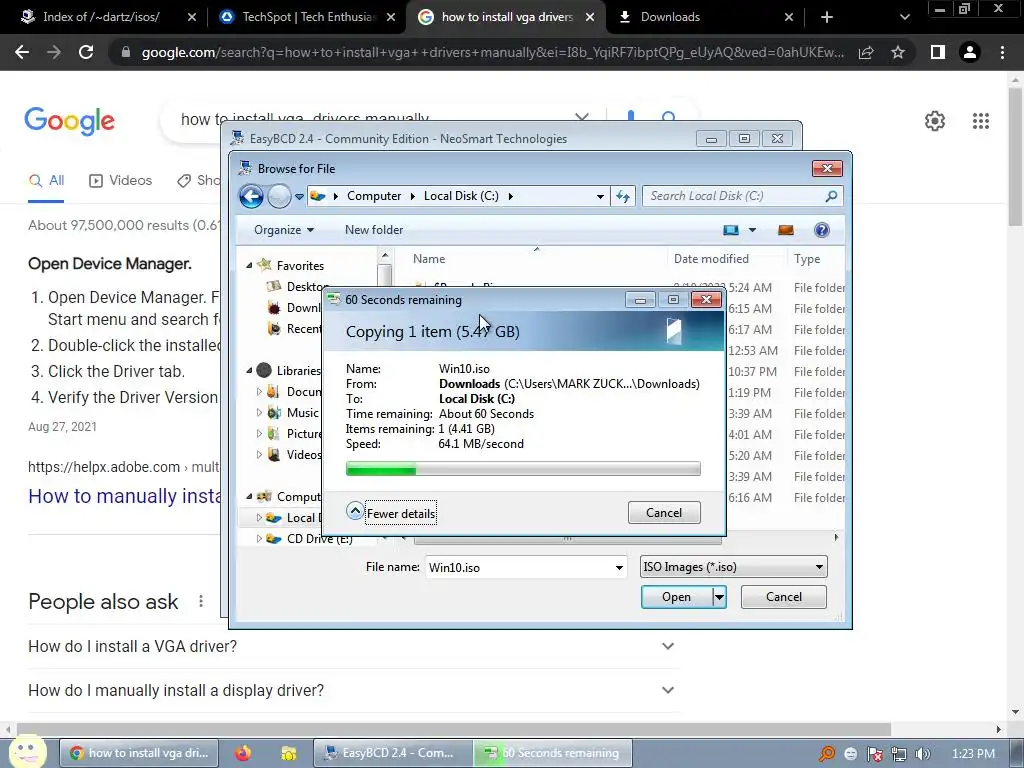Open the Chrome three-dot menu
This screenshot has width=1024, height=768.
1002,52
